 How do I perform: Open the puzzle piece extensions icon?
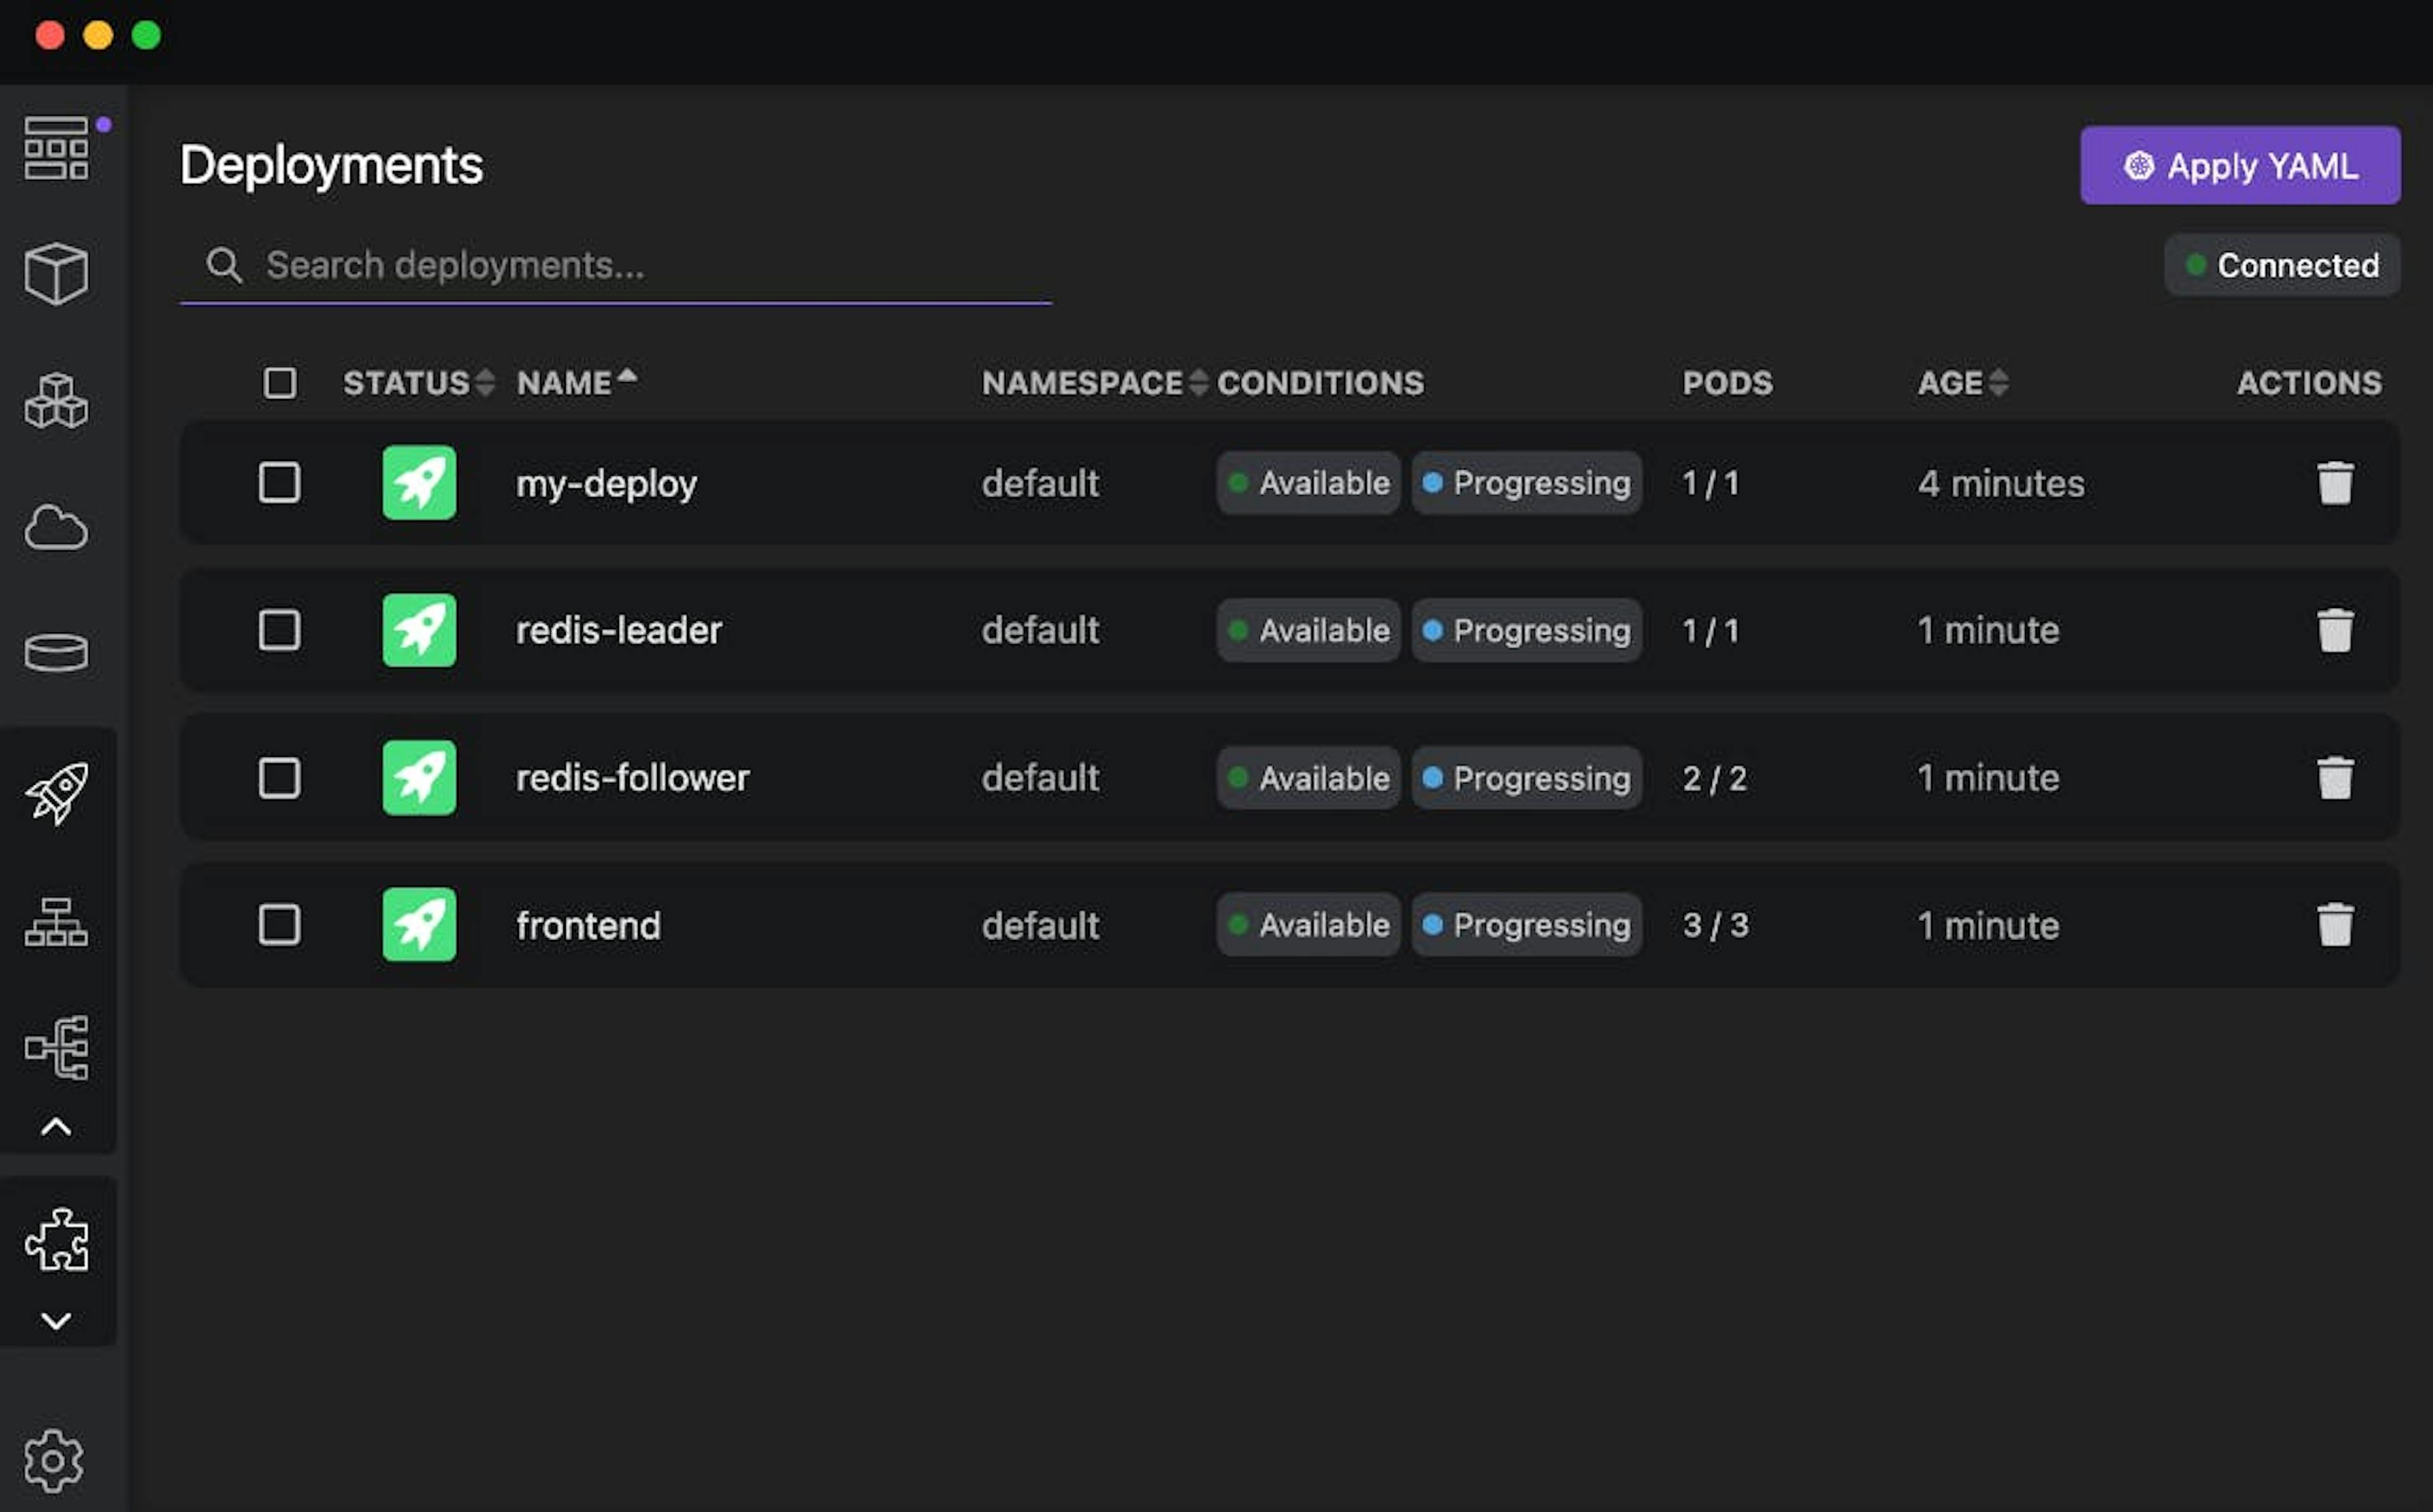coord(56,1240)
